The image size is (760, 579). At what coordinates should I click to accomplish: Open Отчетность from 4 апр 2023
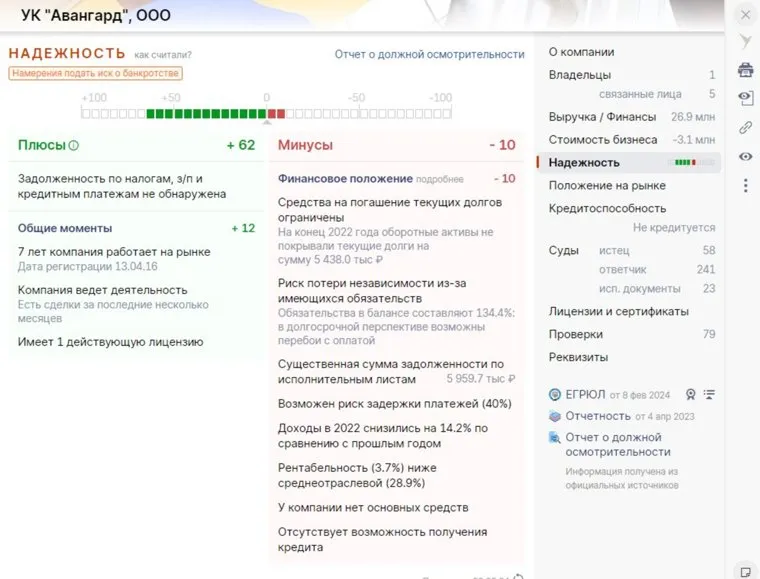[x=598, y=416]
